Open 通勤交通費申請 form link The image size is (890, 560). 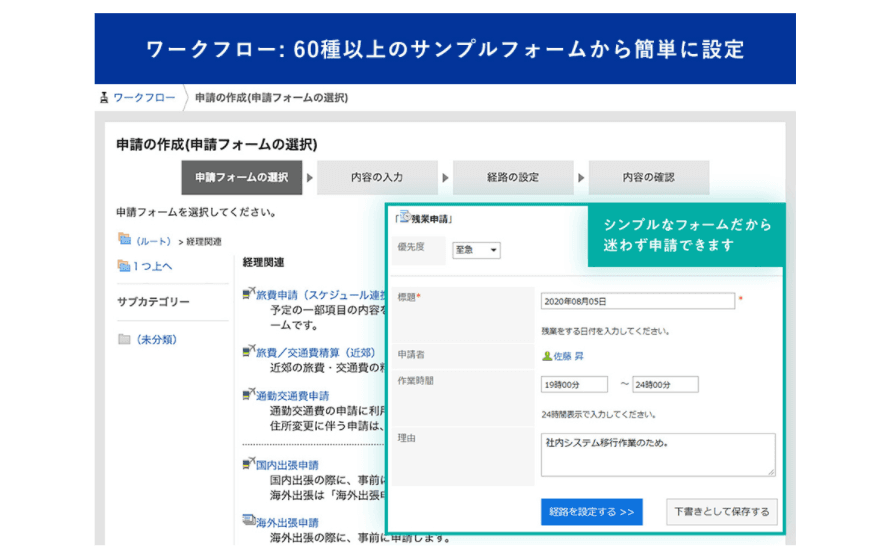[292, 396]
